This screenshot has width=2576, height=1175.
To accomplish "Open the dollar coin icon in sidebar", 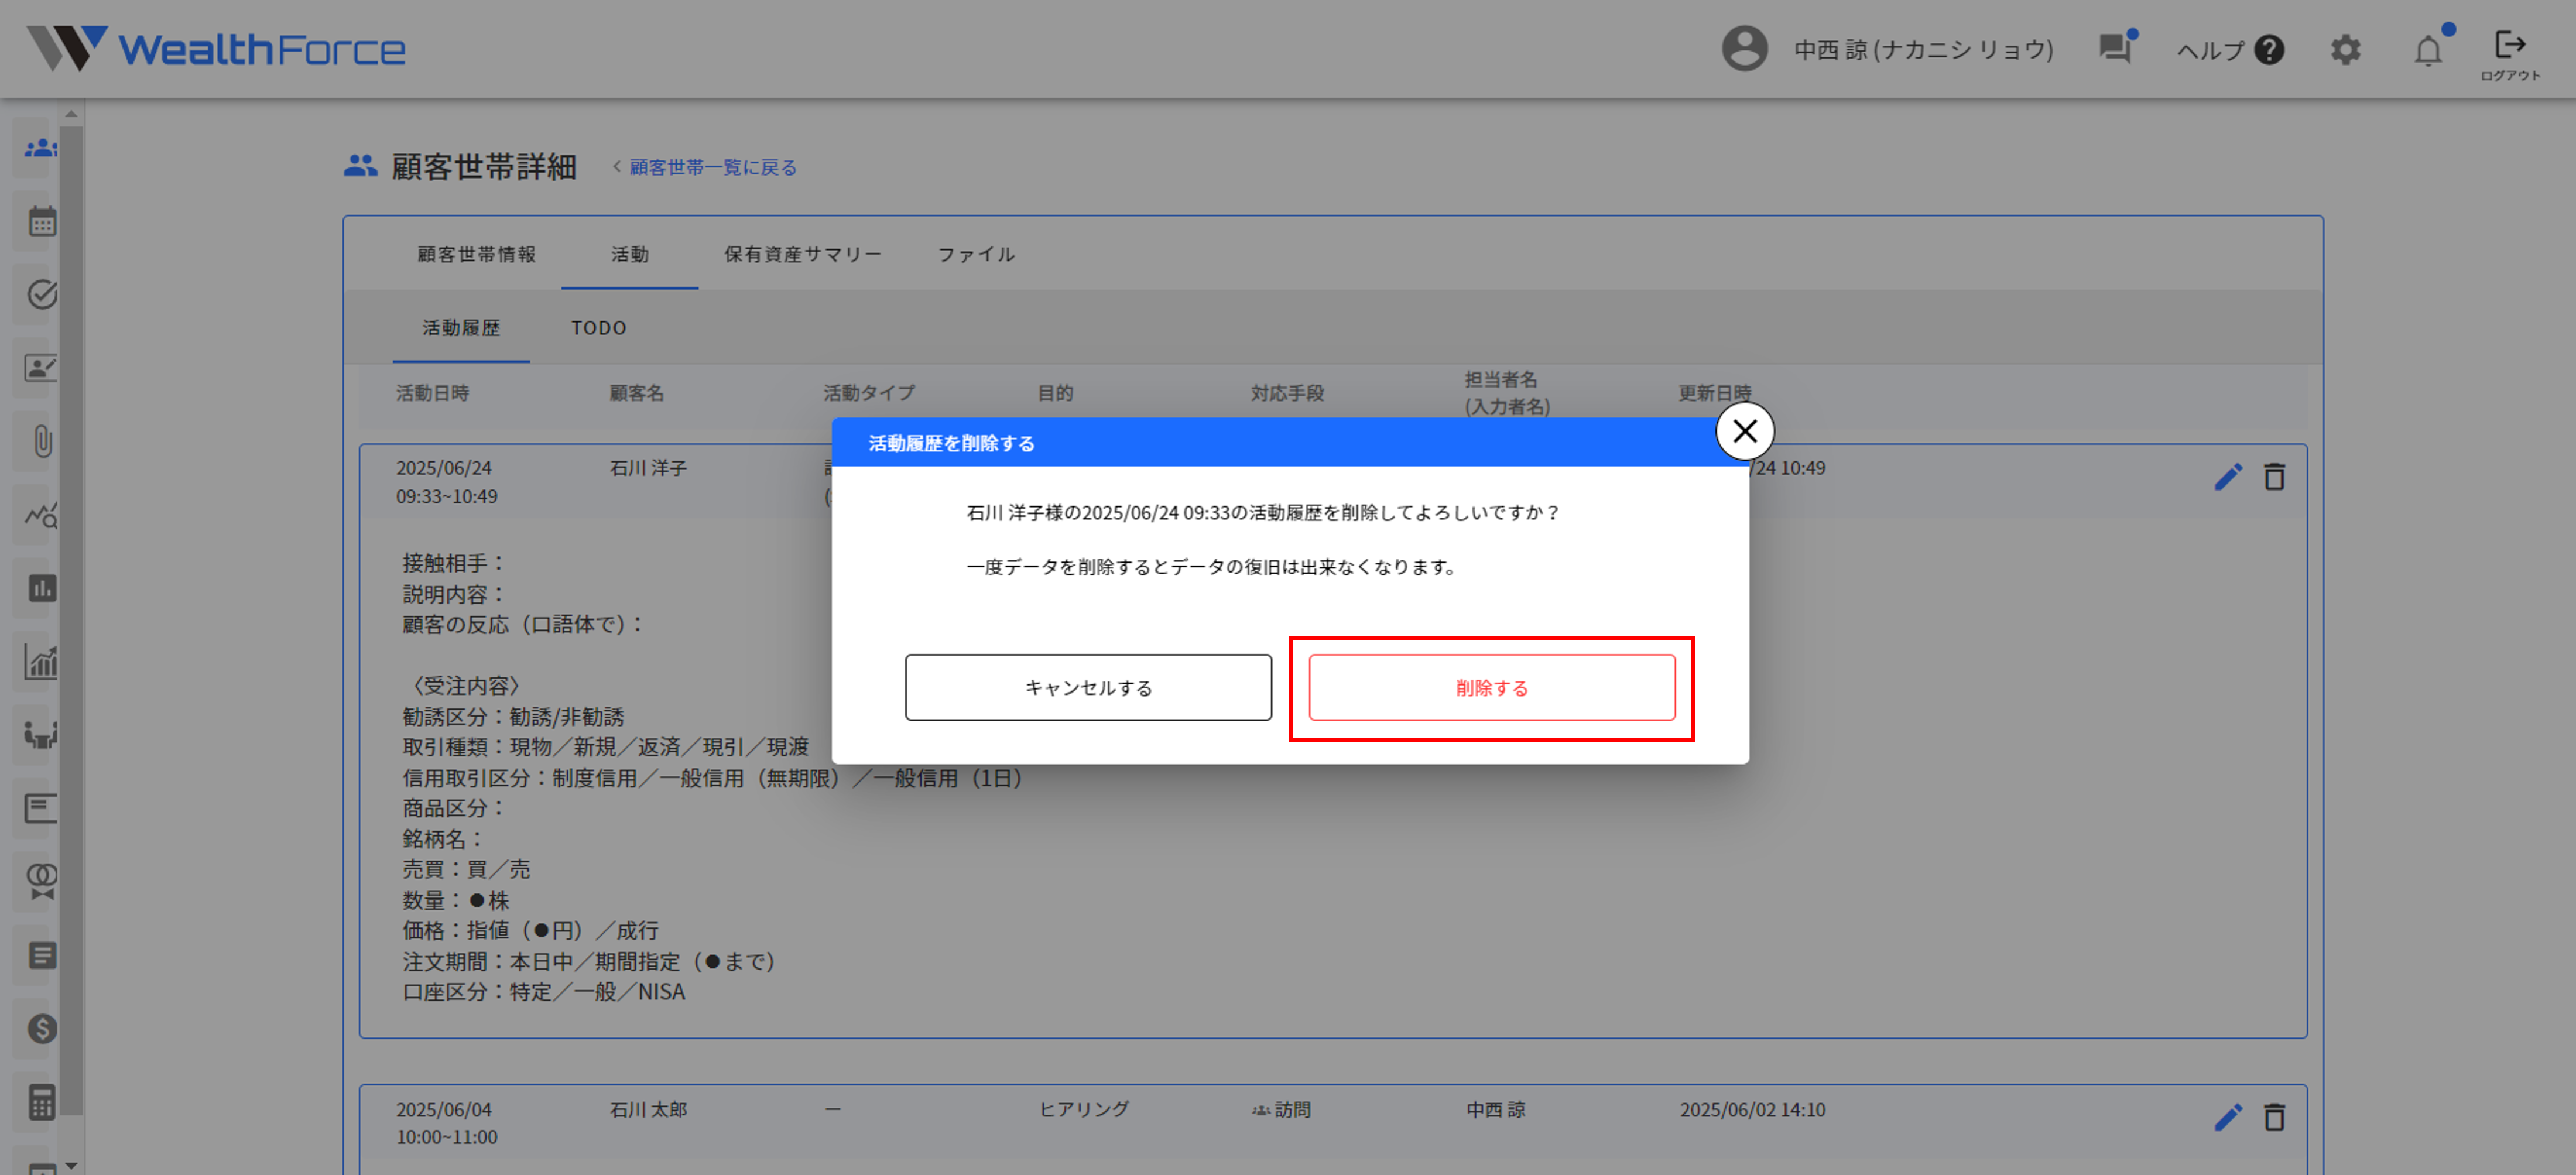I will pos(41,1028).
